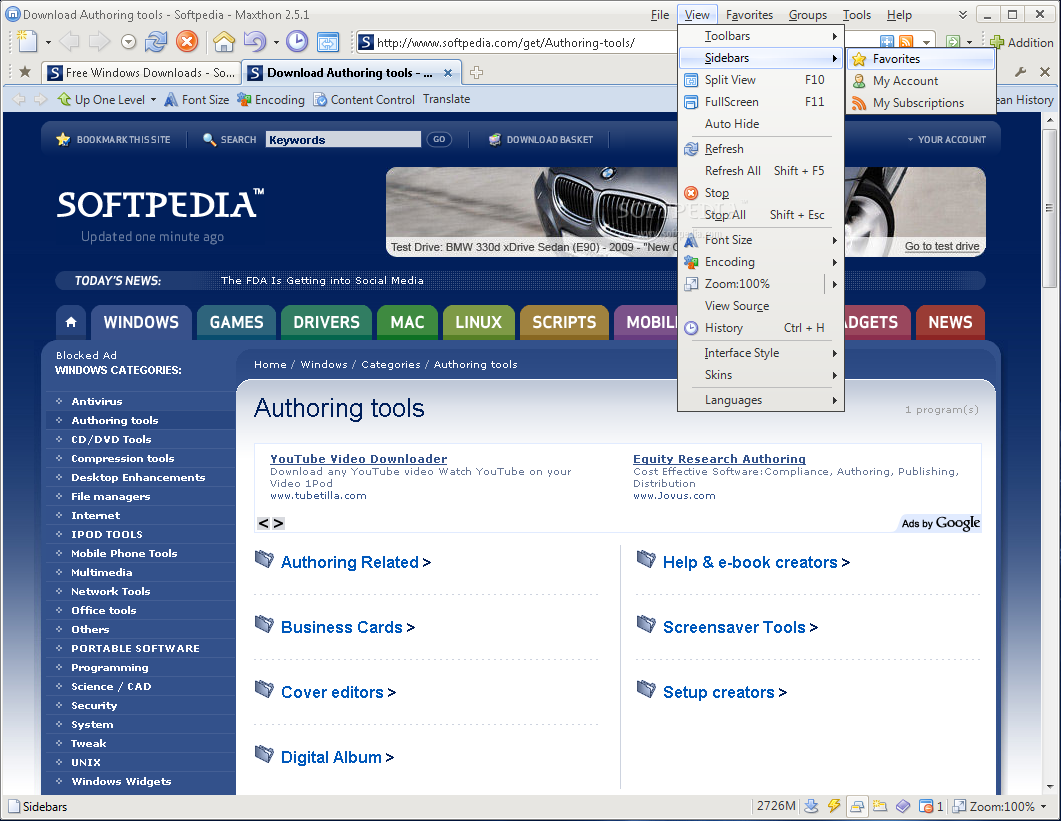Image resolution: width=1061 pixels, height=821 pixels.
Task: Add a new tab with plus icon
Action: tap(476, 72)
